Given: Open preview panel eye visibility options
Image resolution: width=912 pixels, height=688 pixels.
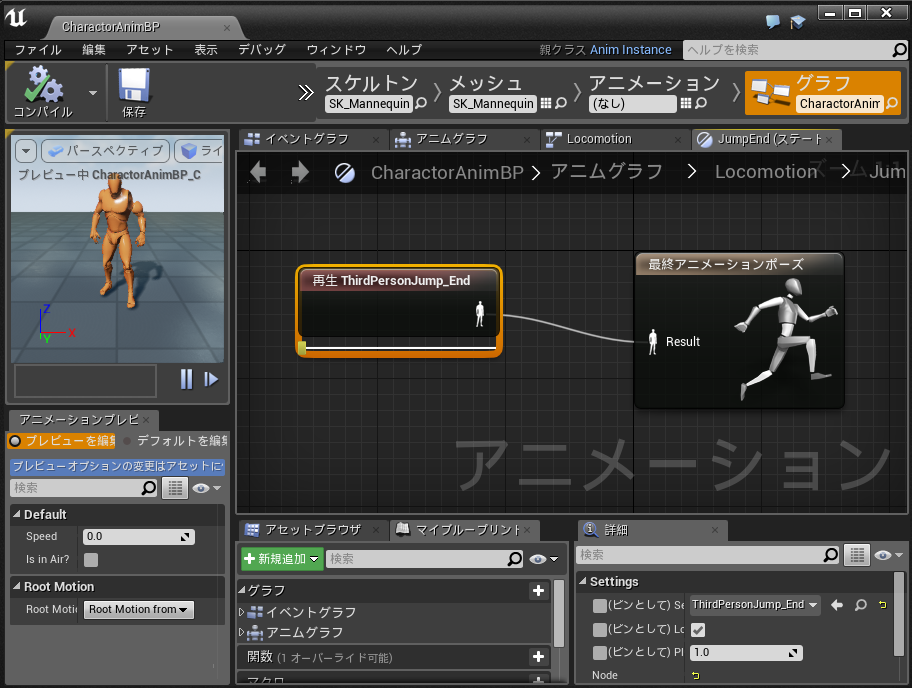Looking at the screenshot, I should tap(206, 488).
